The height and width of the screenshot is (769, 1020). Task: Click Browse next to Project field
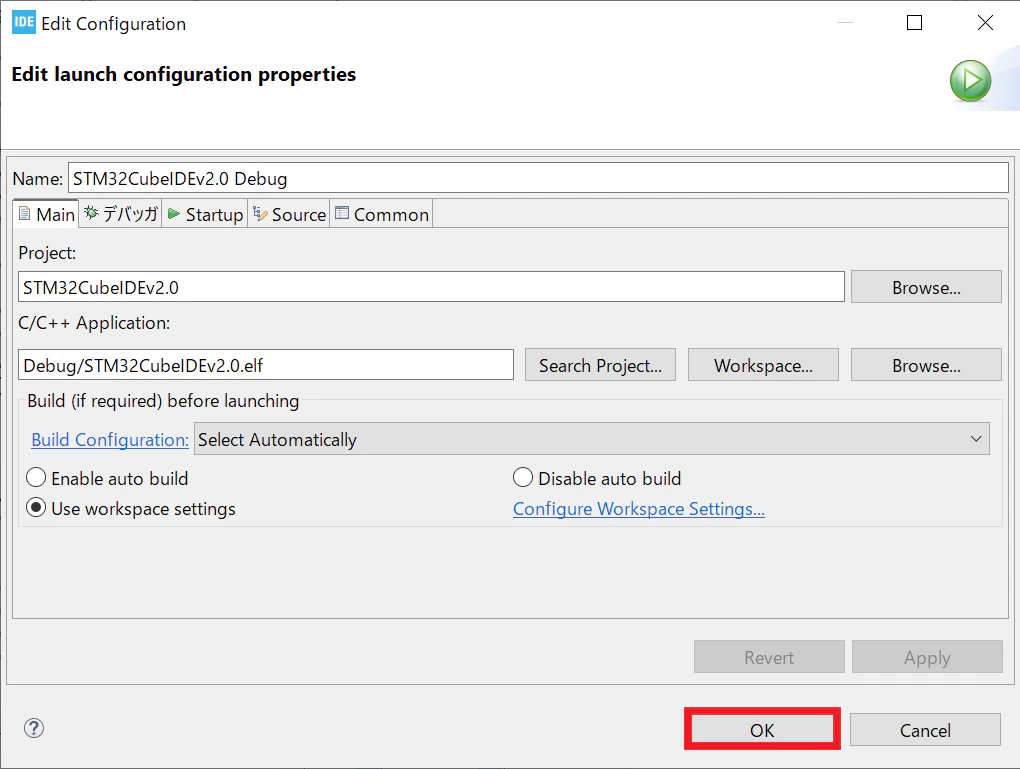coord(926,287)
